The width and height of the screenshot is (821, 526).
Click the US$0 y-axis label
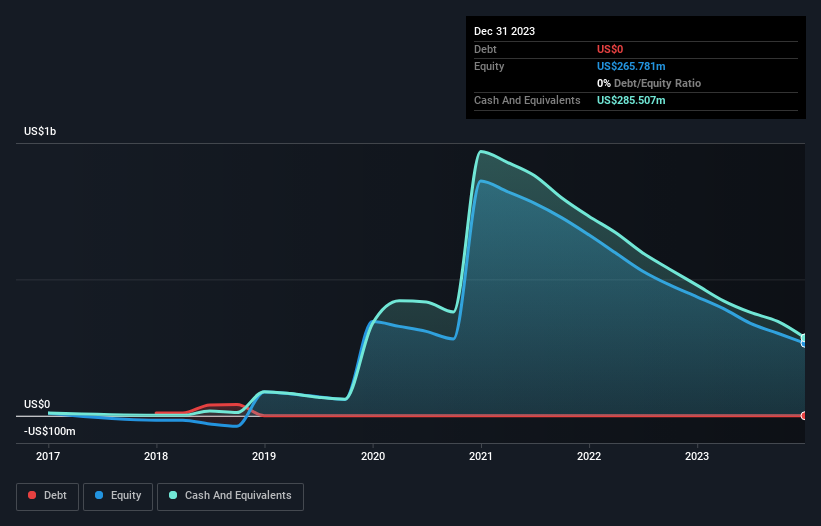click(x=37, y=405)
